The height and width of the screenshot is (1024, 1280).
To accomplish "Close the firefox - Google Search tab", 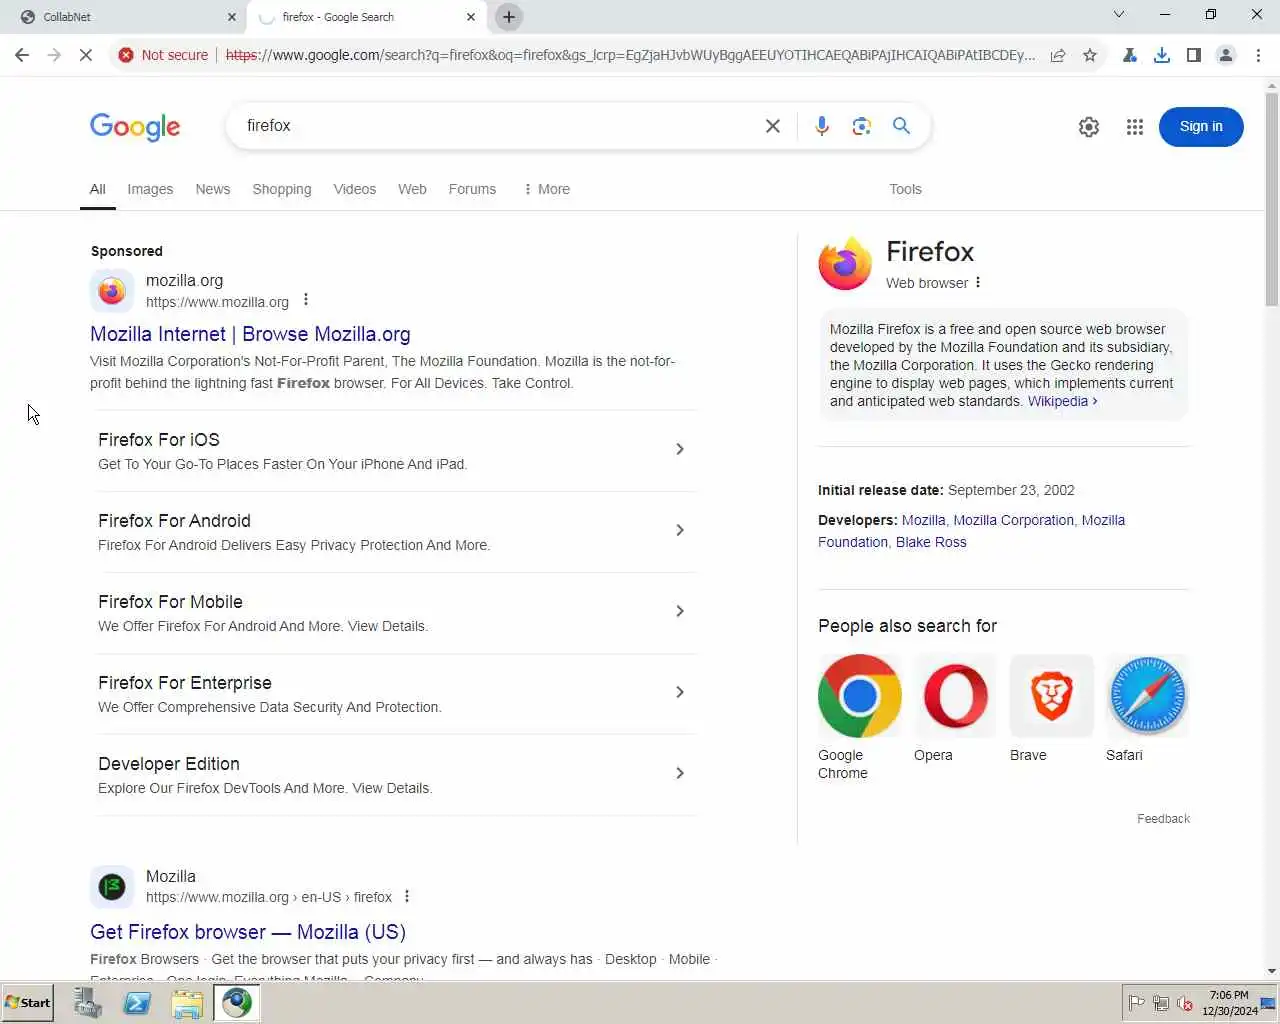I will (471, 17).
